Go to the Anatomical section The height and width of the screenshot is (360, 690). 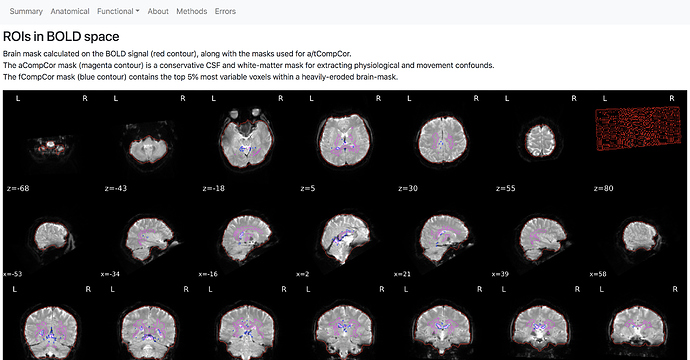click(70, 11)
